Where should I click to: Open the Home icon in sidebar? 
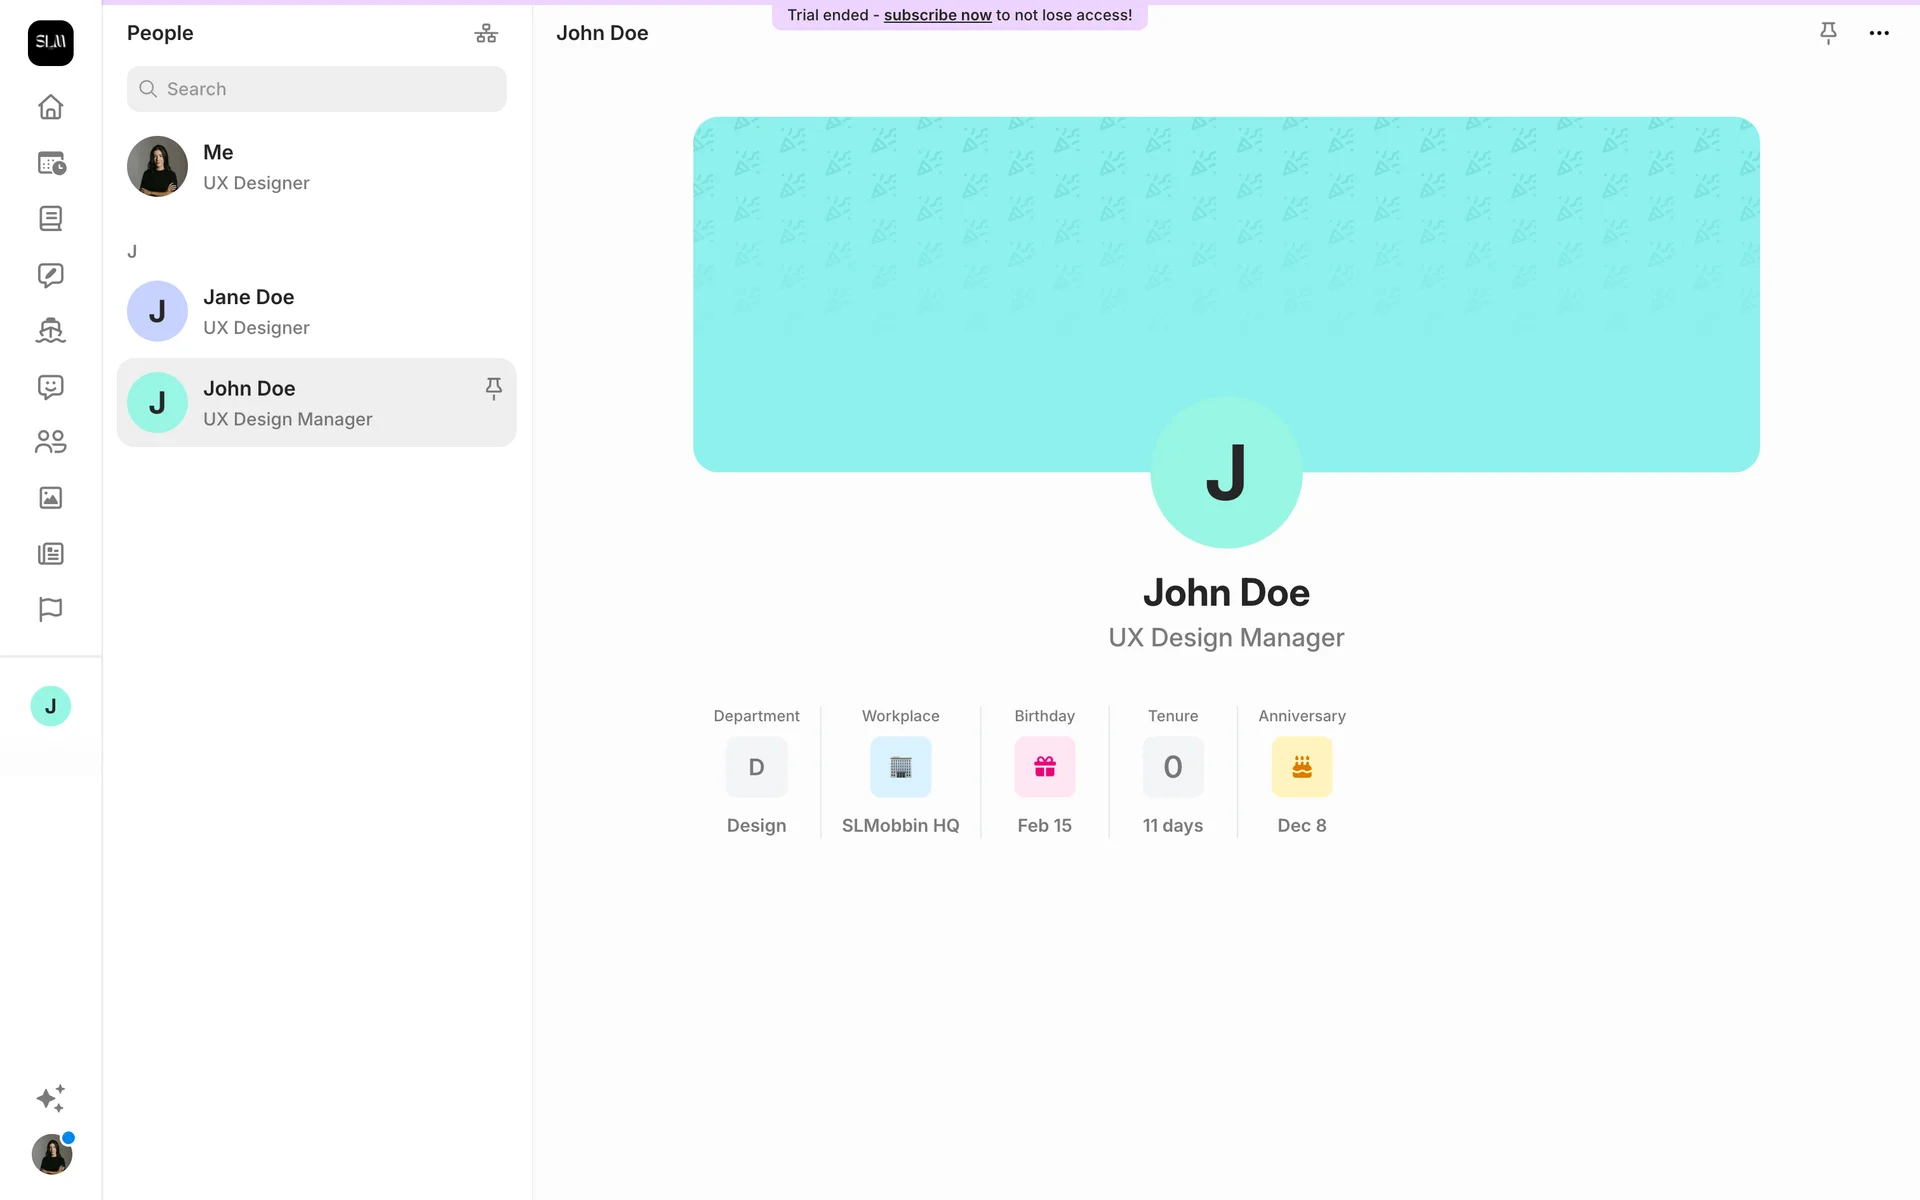(51, 107)
